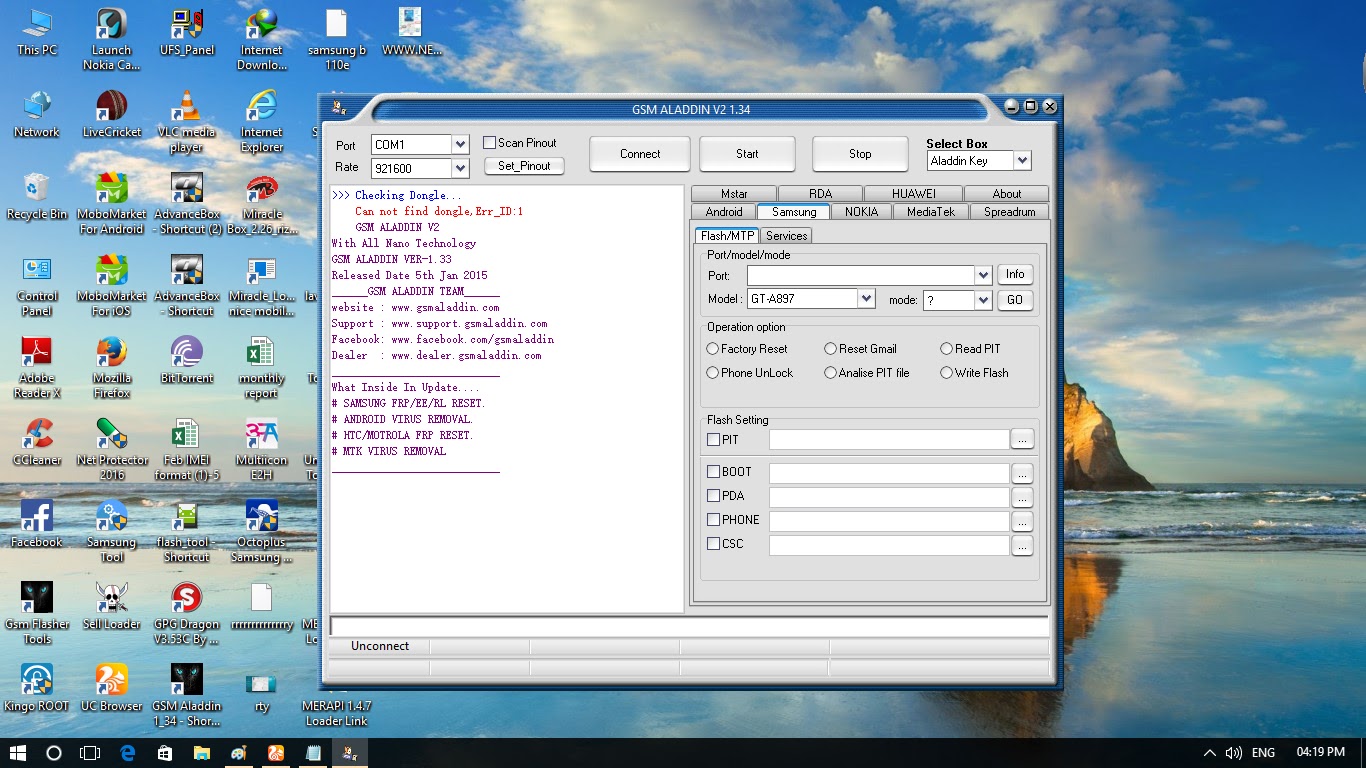1366x768 pixels.
Task: Select the Adobe Reader X icon
Action: 37,368
